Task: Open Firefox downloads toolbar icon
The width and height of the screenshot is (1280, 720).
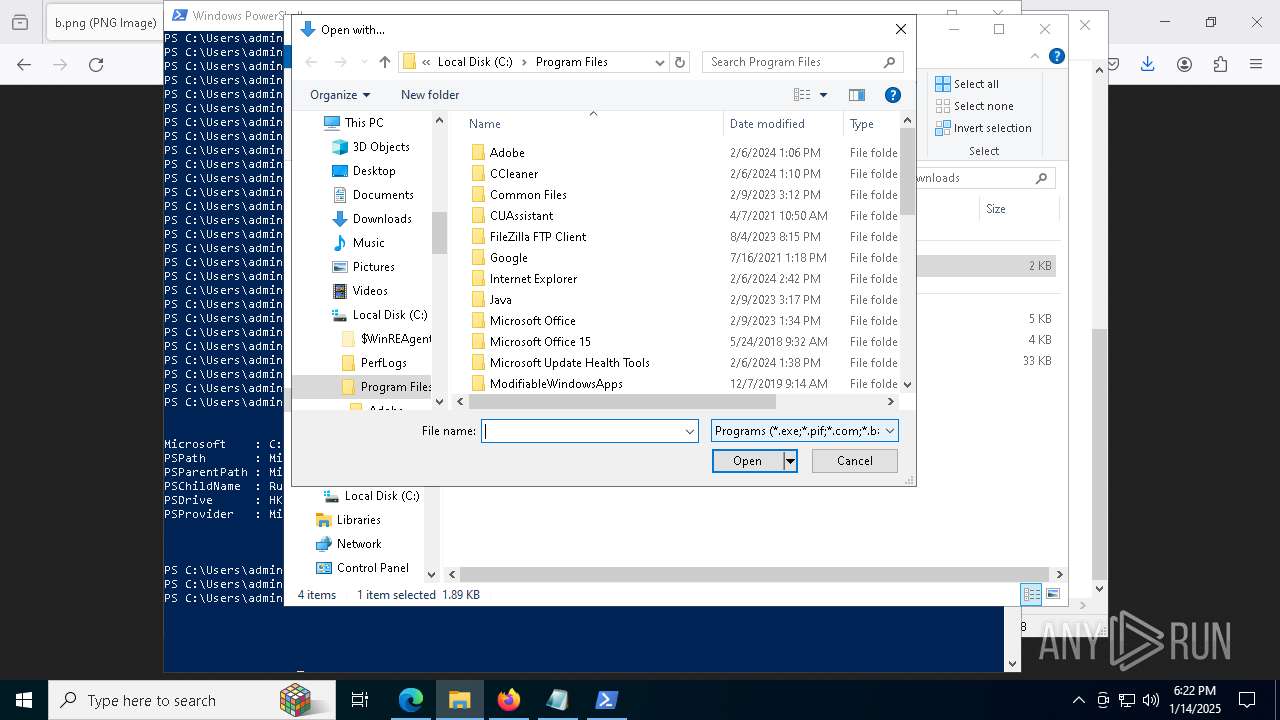Action: tap(1148, 64)
